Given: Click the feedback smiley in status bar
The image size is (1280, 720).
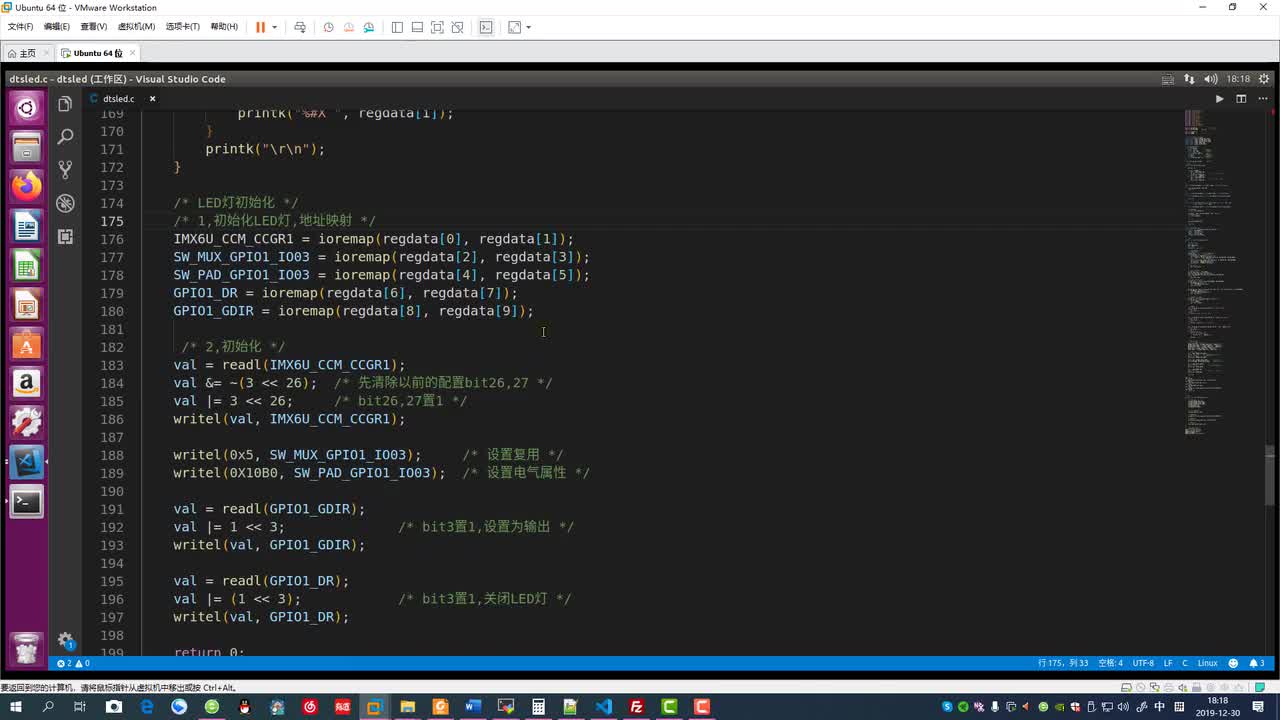Looking at the screenshot, I should pyautogui.click(x=1233, y=663).
